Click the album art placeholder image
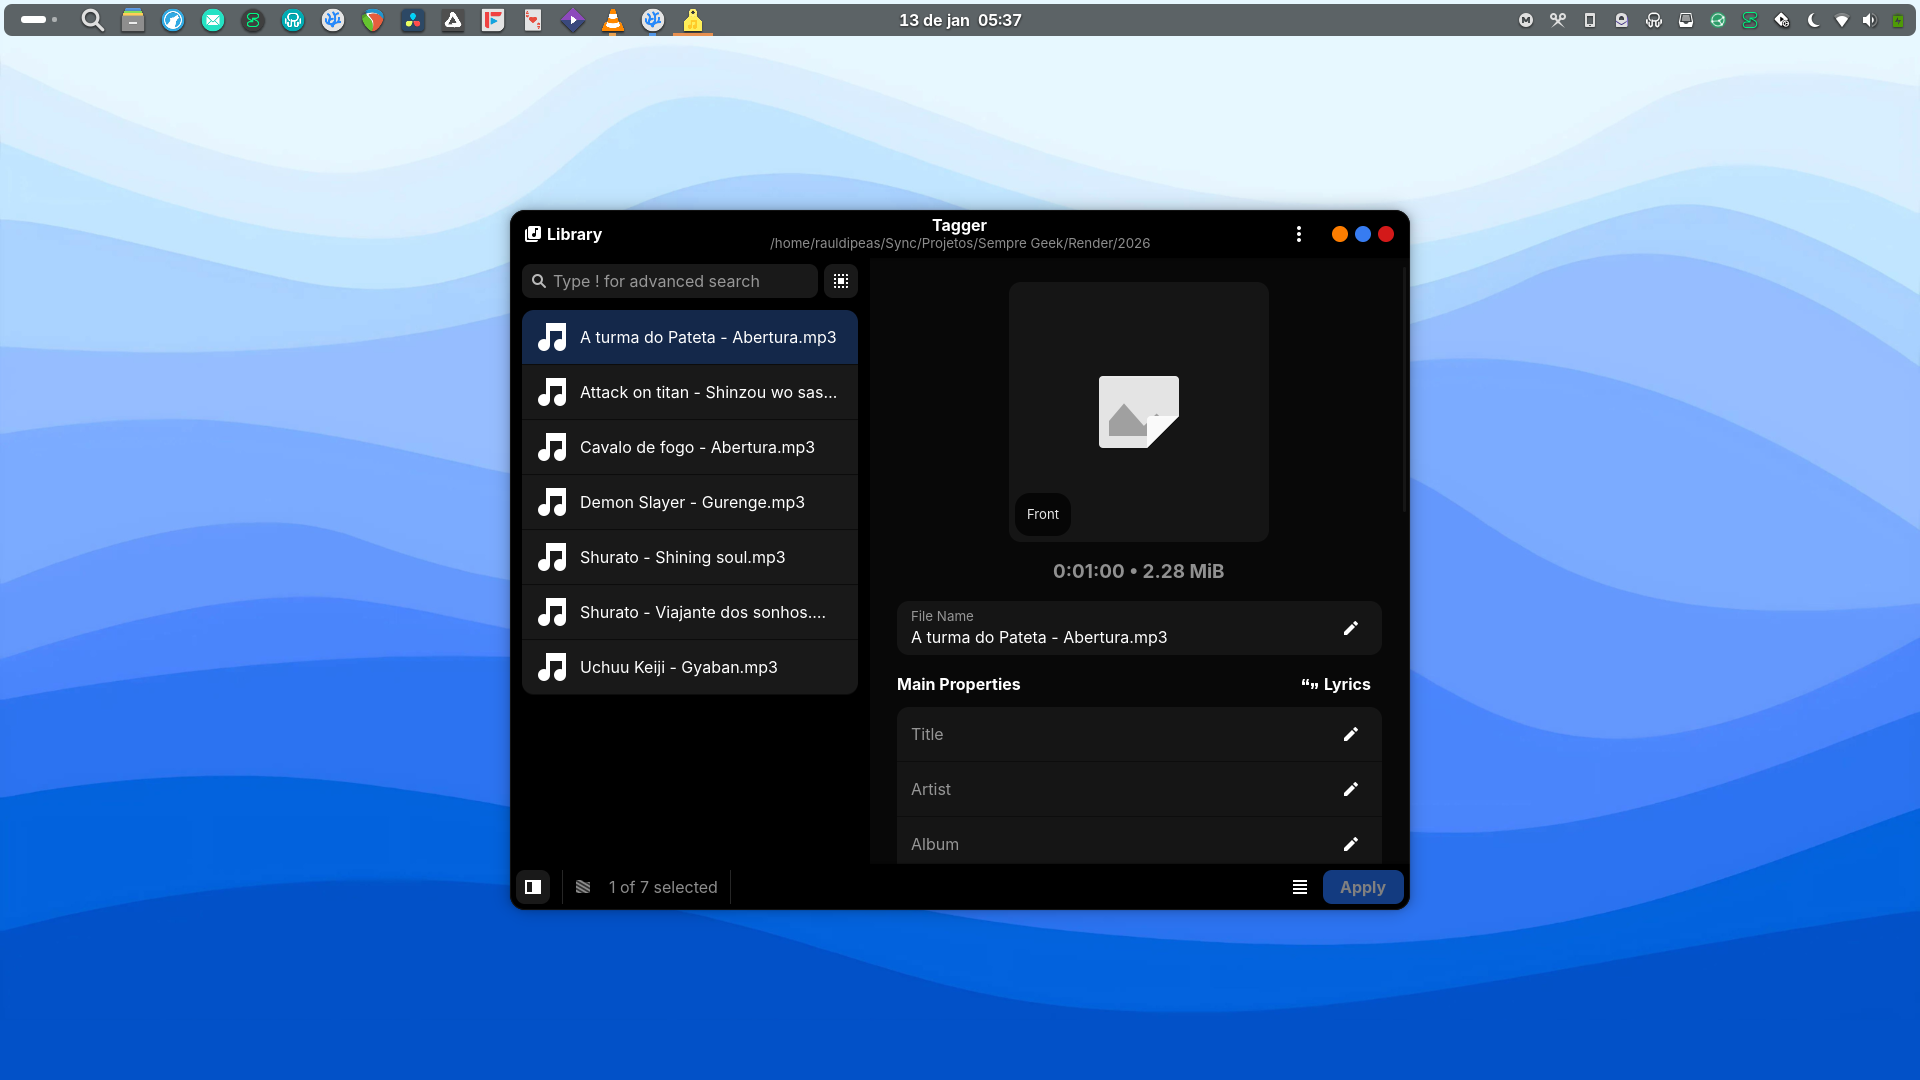Viewport: 1920px width, 1080px height. click(x=1138, y=411)
